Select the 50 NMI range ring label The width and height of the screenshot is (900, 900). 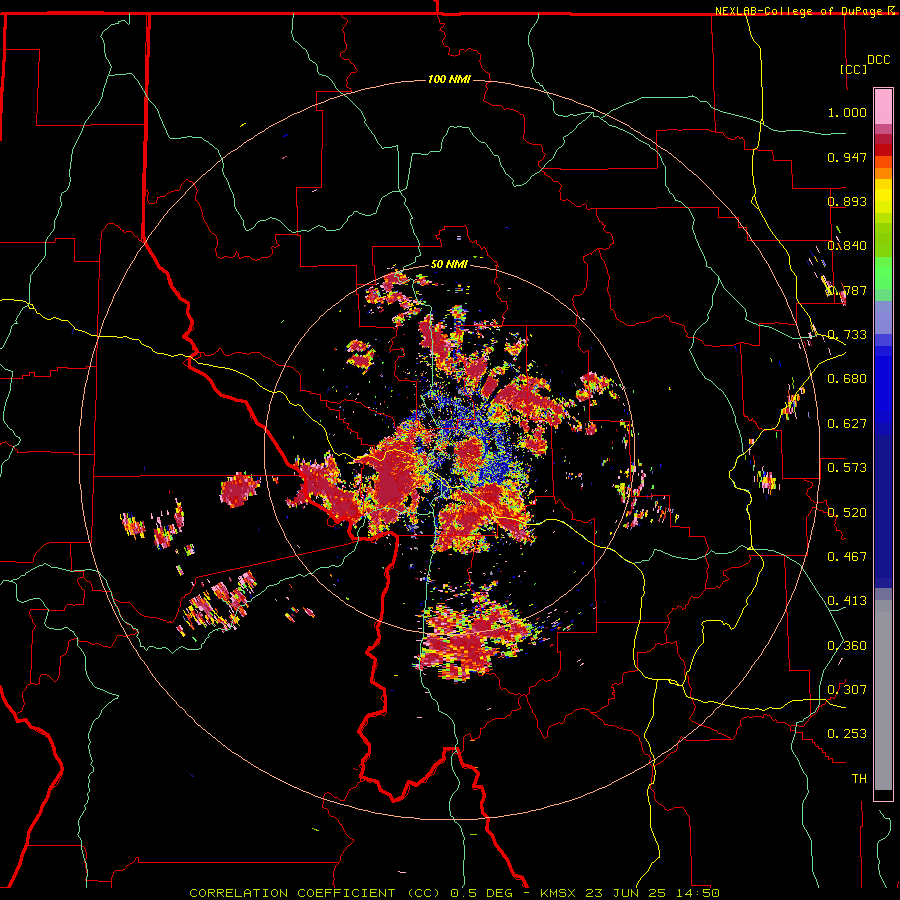(449, 264)
